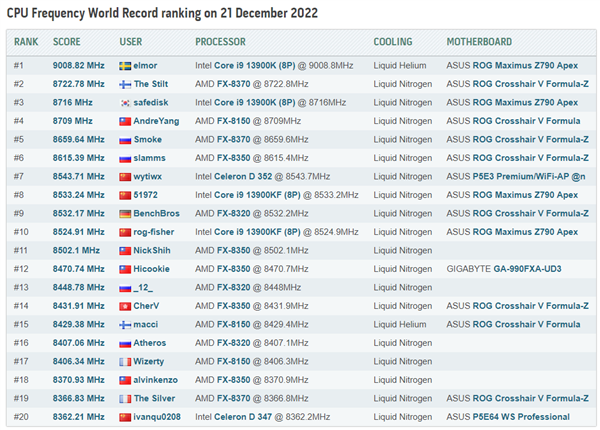600x430 pixels.
Task: Click the Russian flag next to slamms
Action: click(125, 158)
